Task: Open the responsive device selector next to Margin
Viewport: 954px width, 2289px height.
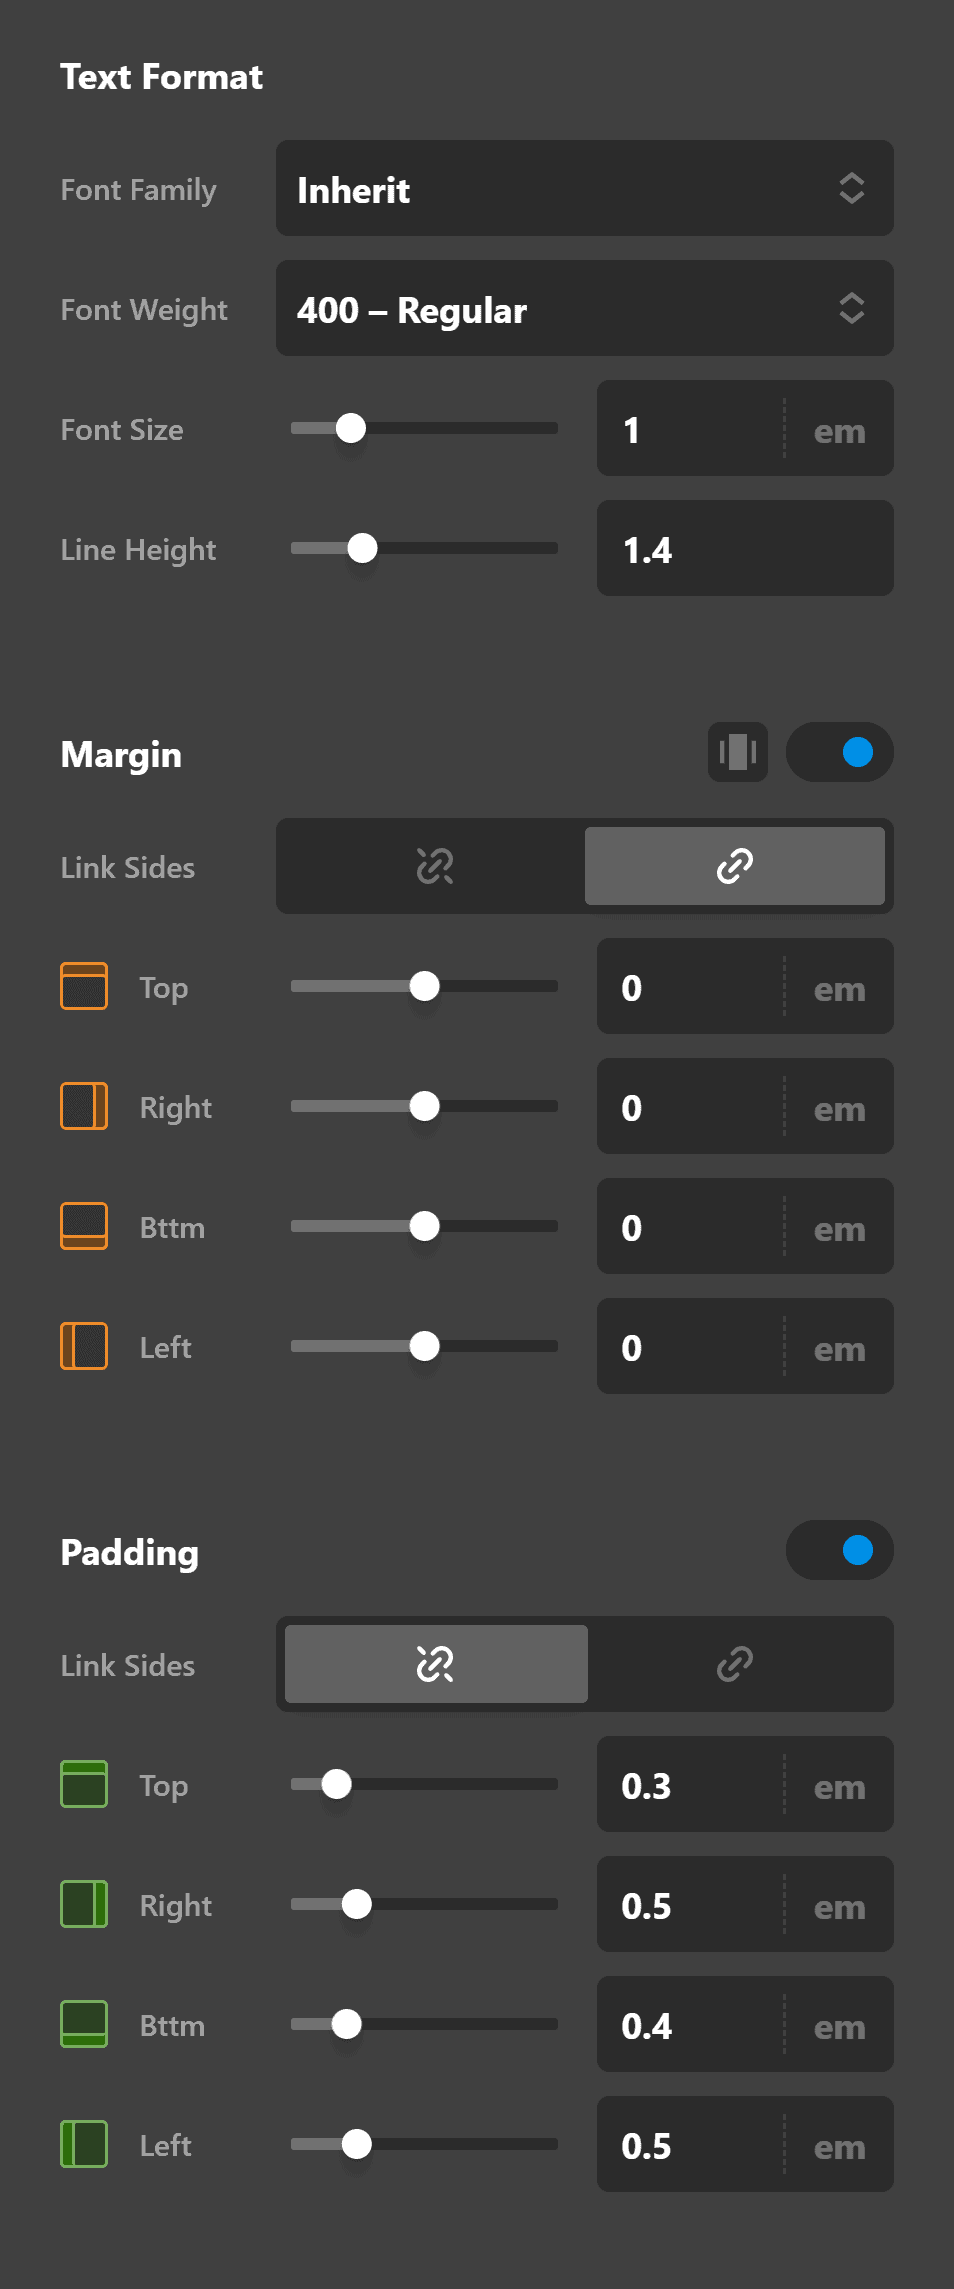Action: (737, 752)
